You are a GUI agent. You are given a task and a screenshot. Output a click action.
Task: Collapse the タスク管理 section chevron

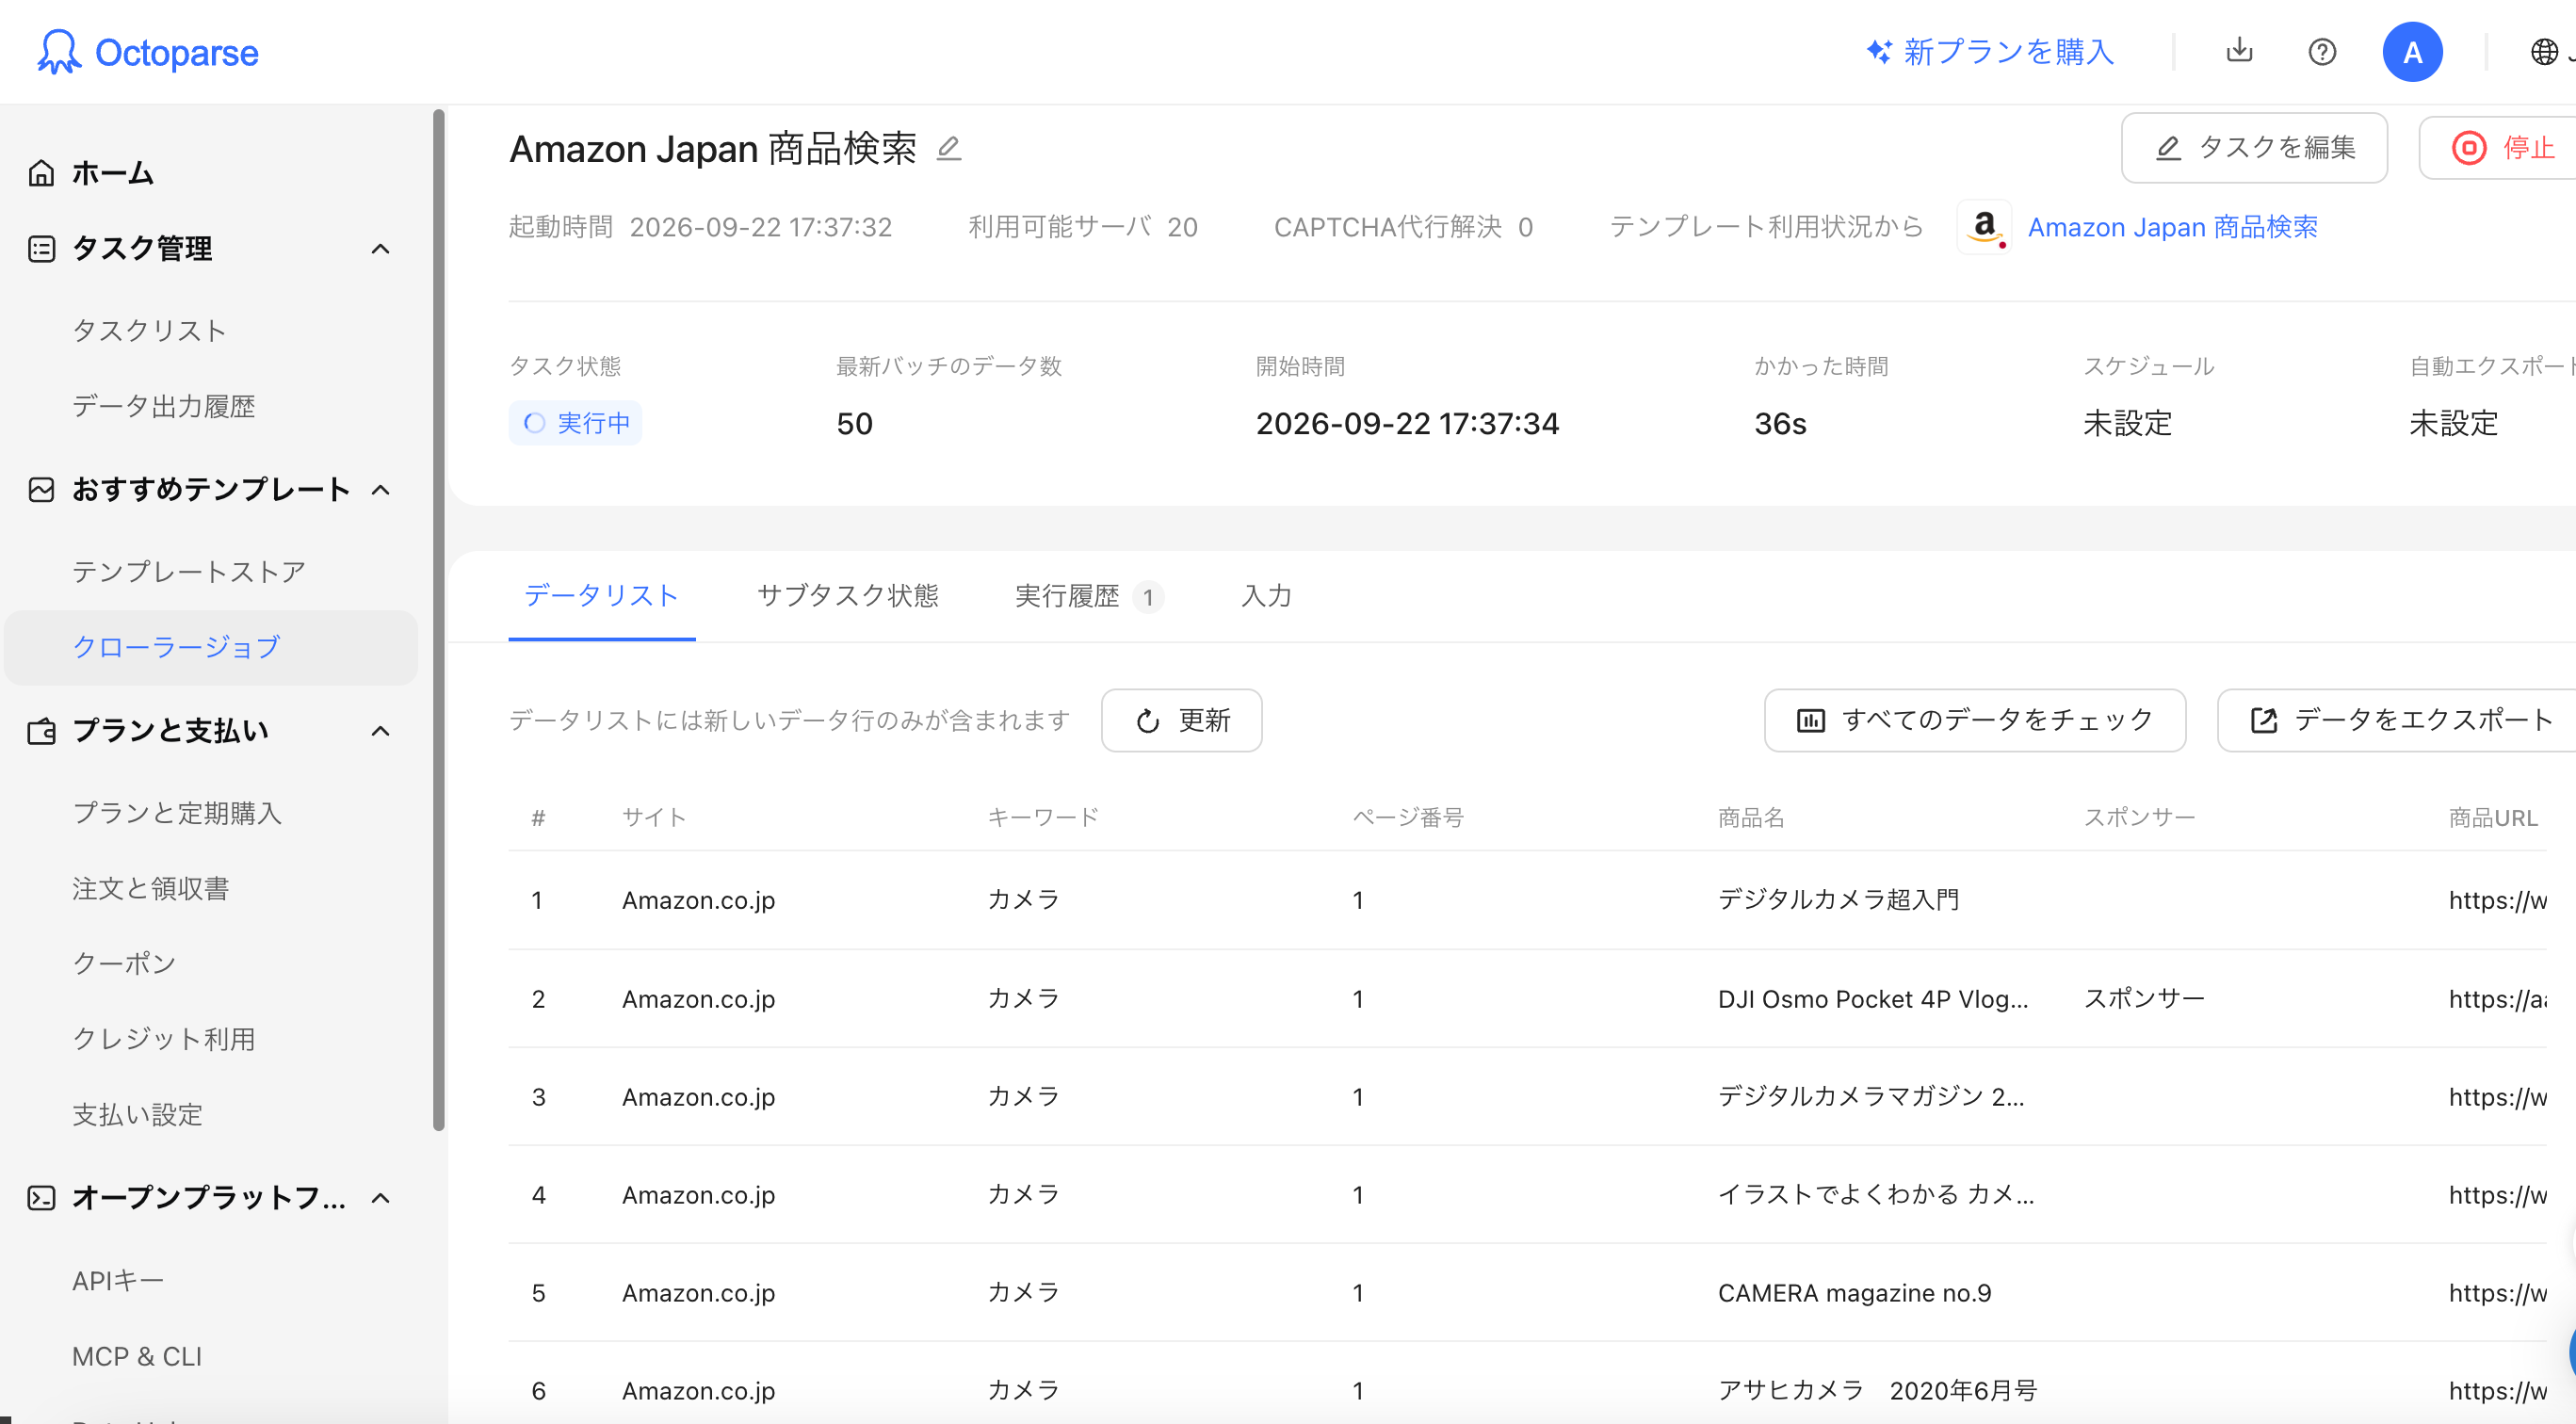pos(380,248)
